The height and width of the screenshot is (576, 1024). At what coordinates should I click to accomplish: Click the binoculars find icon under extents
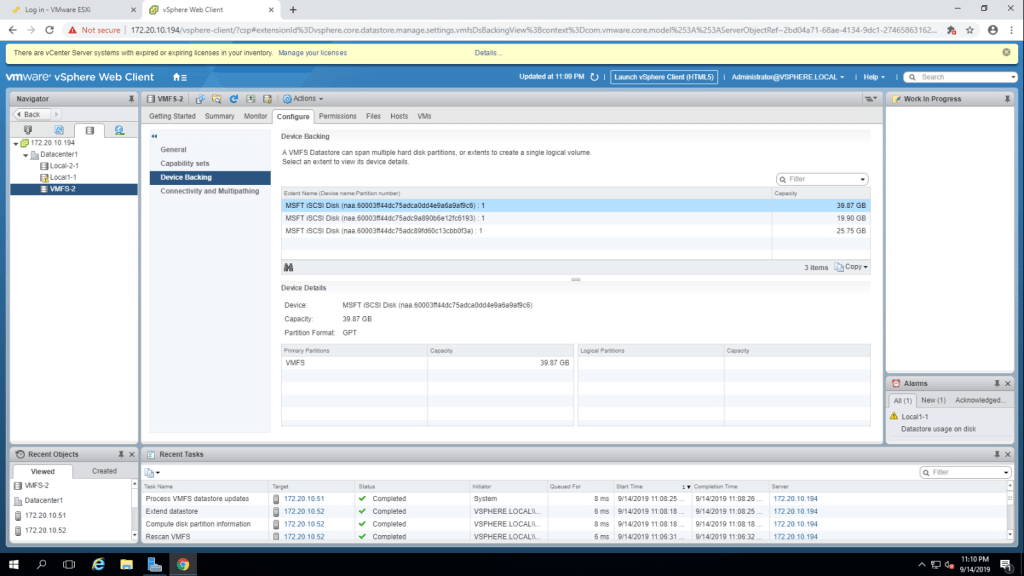289,267
